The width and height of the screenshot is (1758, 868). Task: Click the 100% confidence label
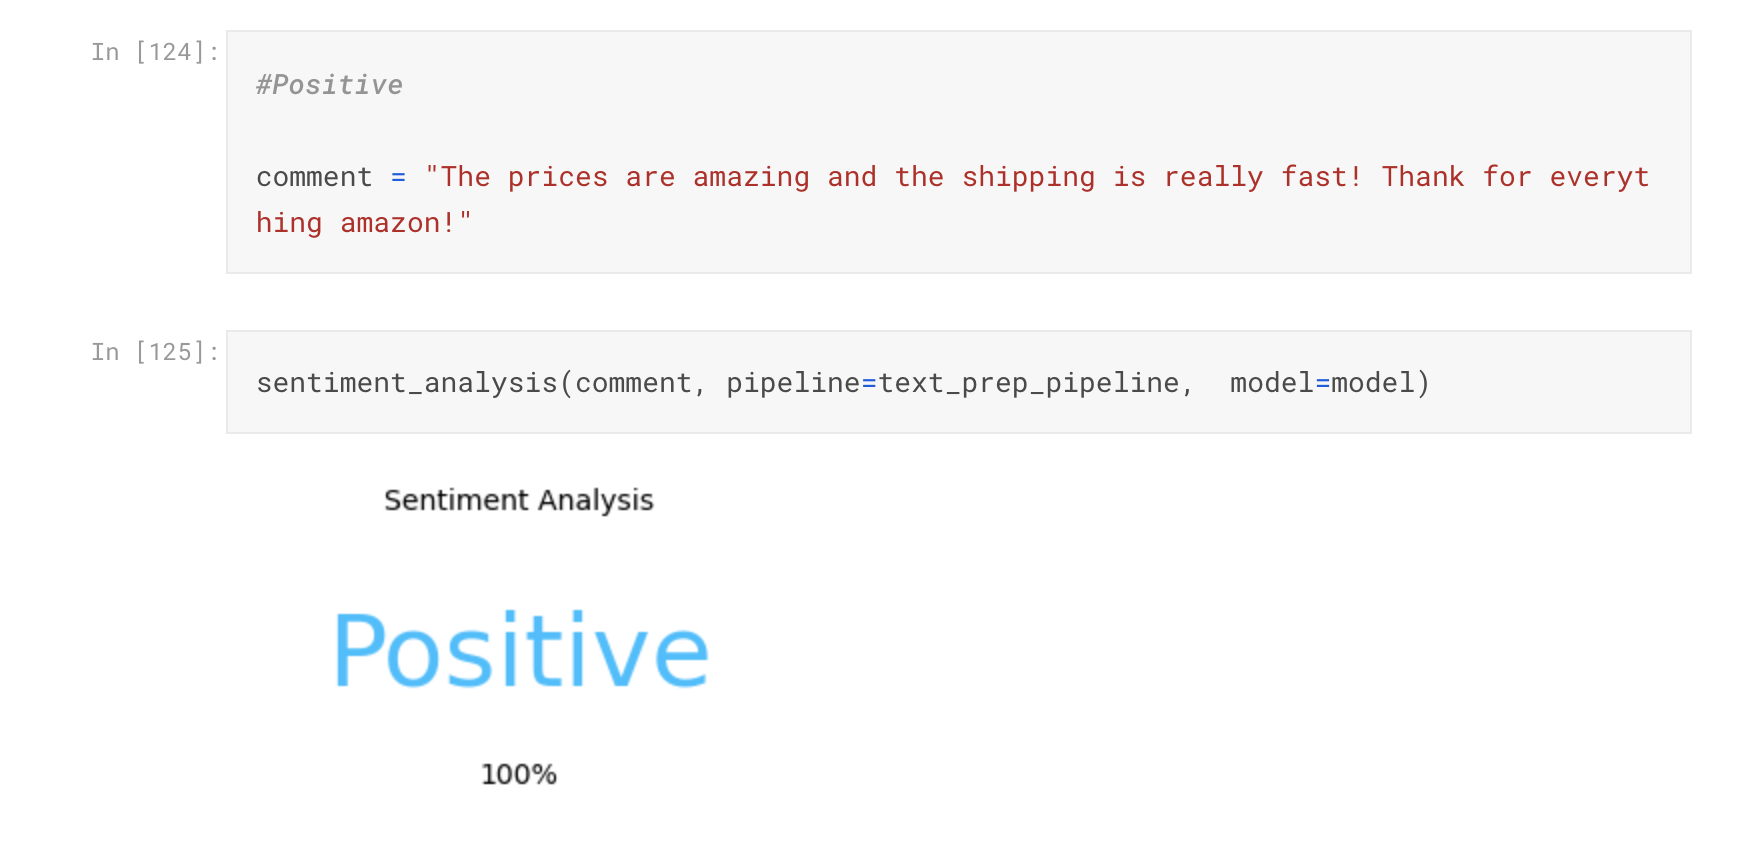[x=519, y=774]
